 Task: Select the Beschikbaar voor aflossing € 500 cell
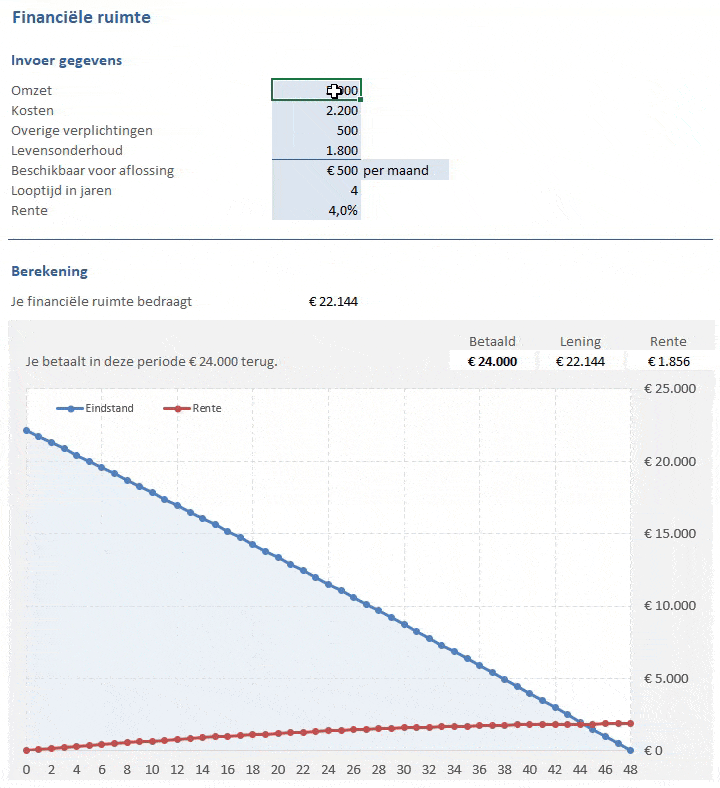click(x=316, y=170)
